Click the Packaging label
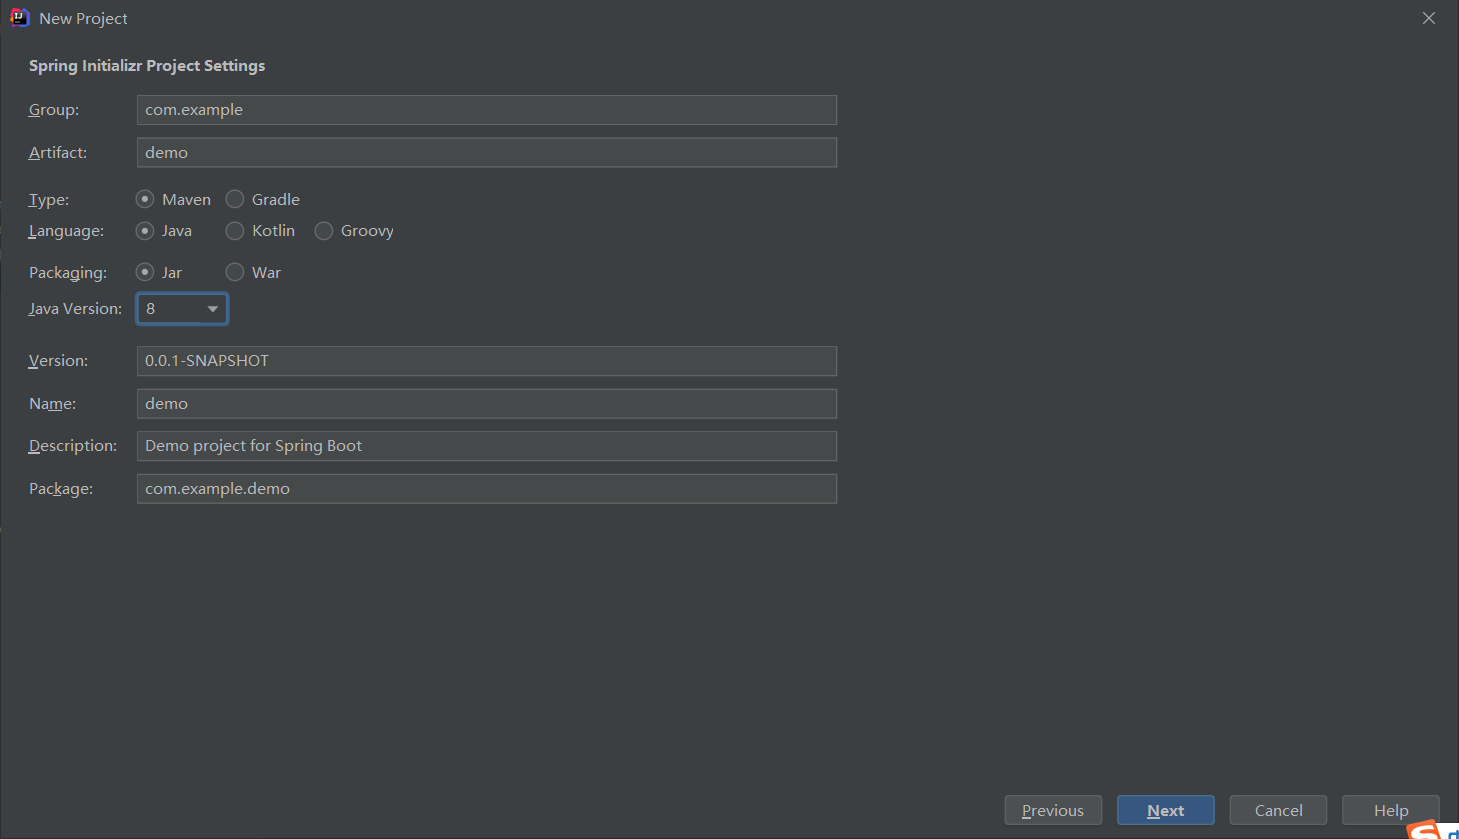 [68, 273]
